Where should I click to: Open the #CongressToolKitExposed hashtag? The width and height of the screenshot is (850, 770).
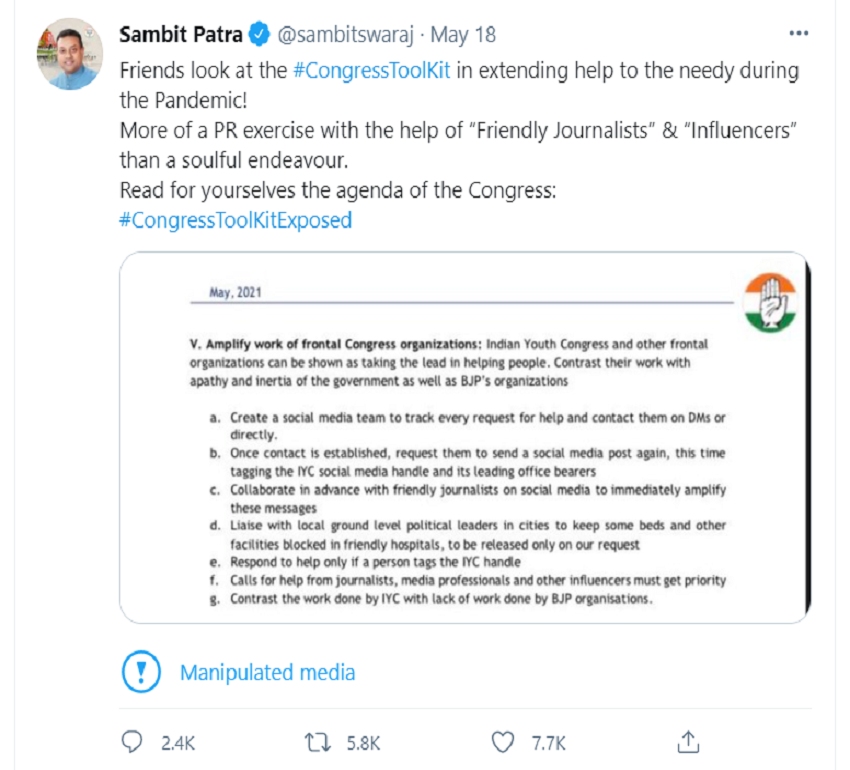235,219
